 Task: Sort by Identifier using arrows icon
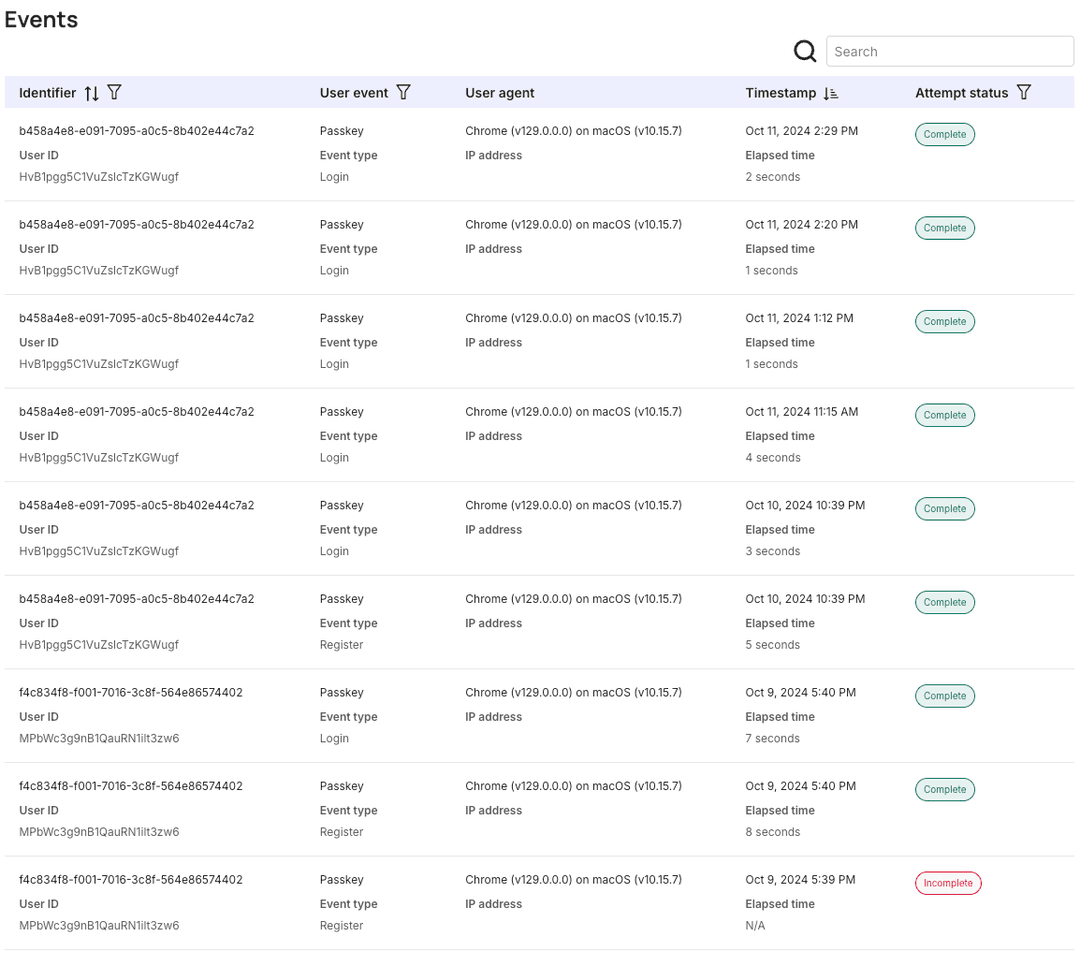(x=91, y=93)
